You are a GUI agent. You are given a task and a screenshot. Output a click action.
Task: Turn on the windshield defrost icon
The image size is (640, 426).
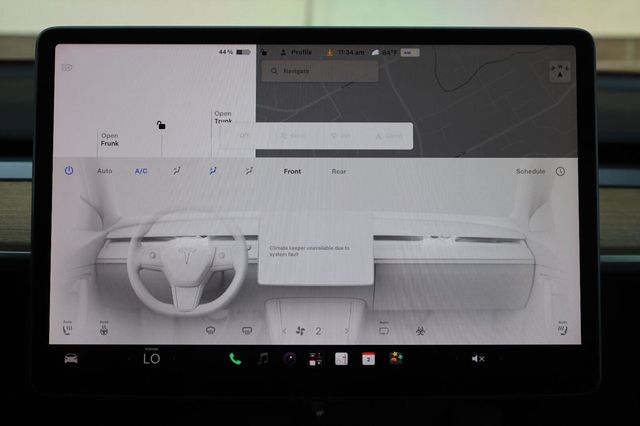(210, 331)
